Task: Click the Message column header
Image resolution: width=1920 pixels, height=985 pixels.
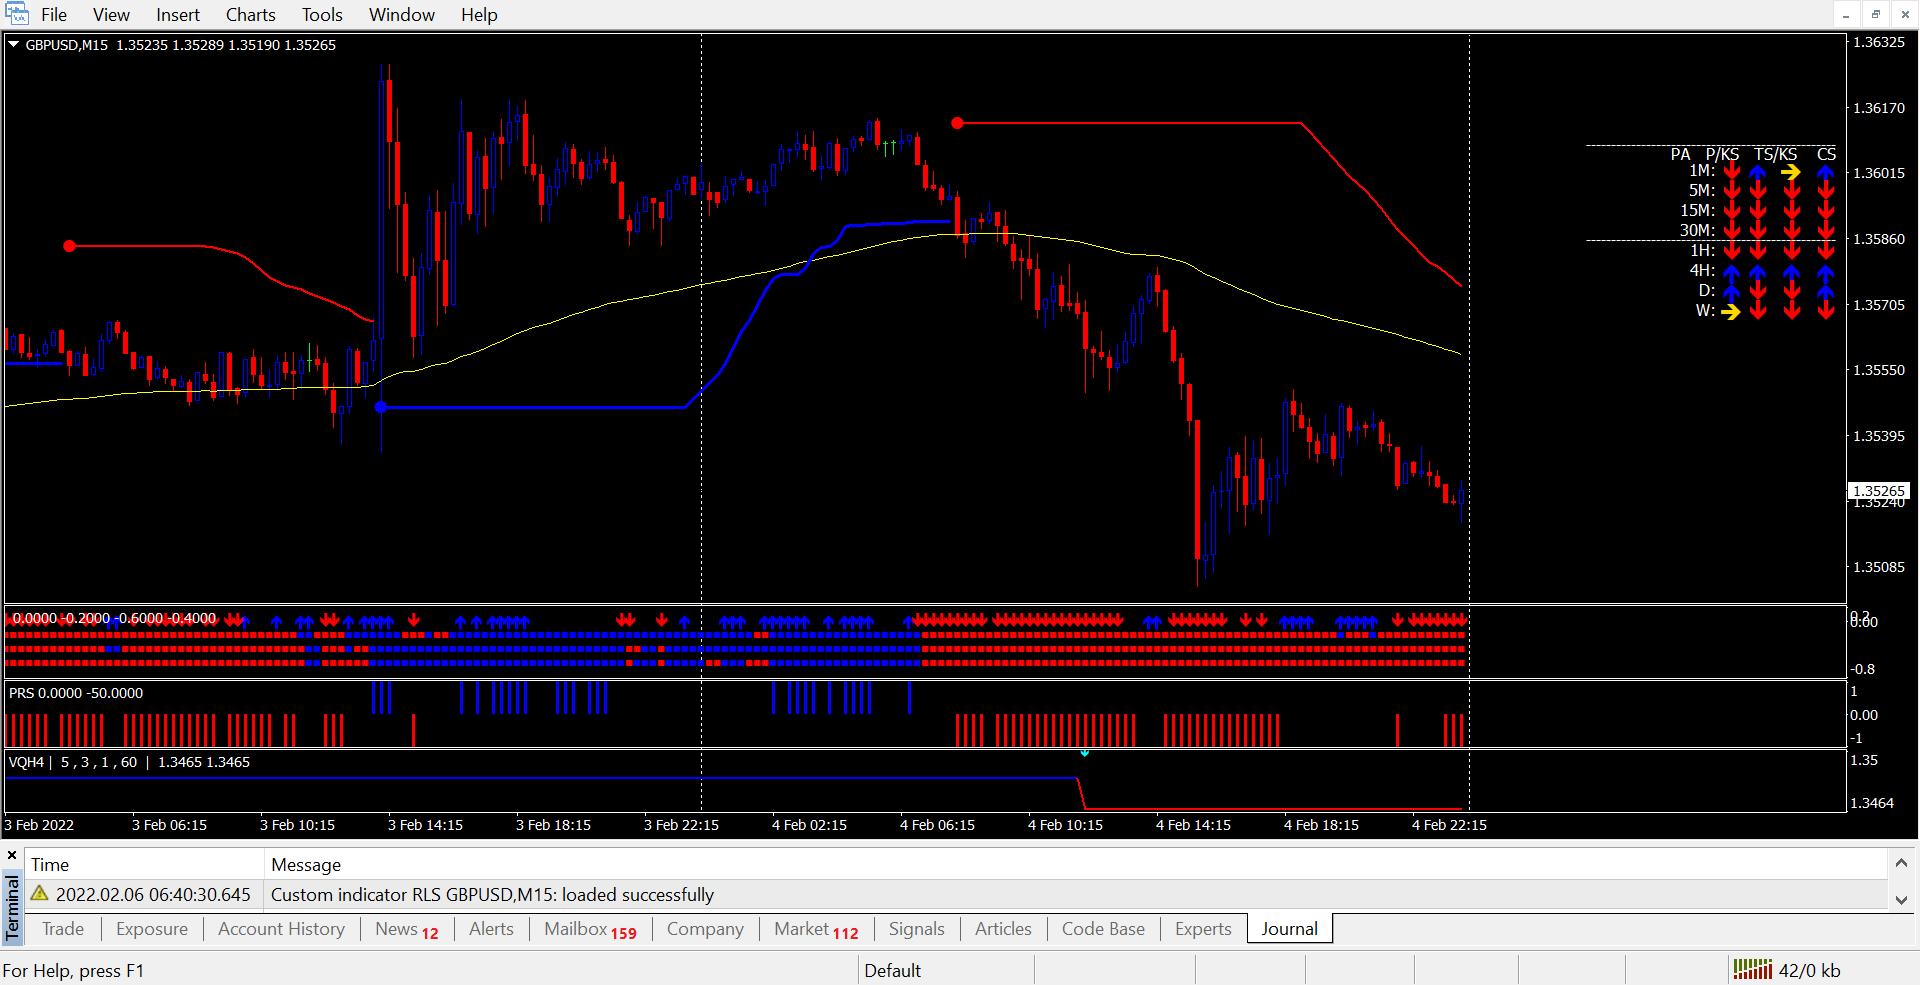Action: pyautogui.click(x=306, y=865)
